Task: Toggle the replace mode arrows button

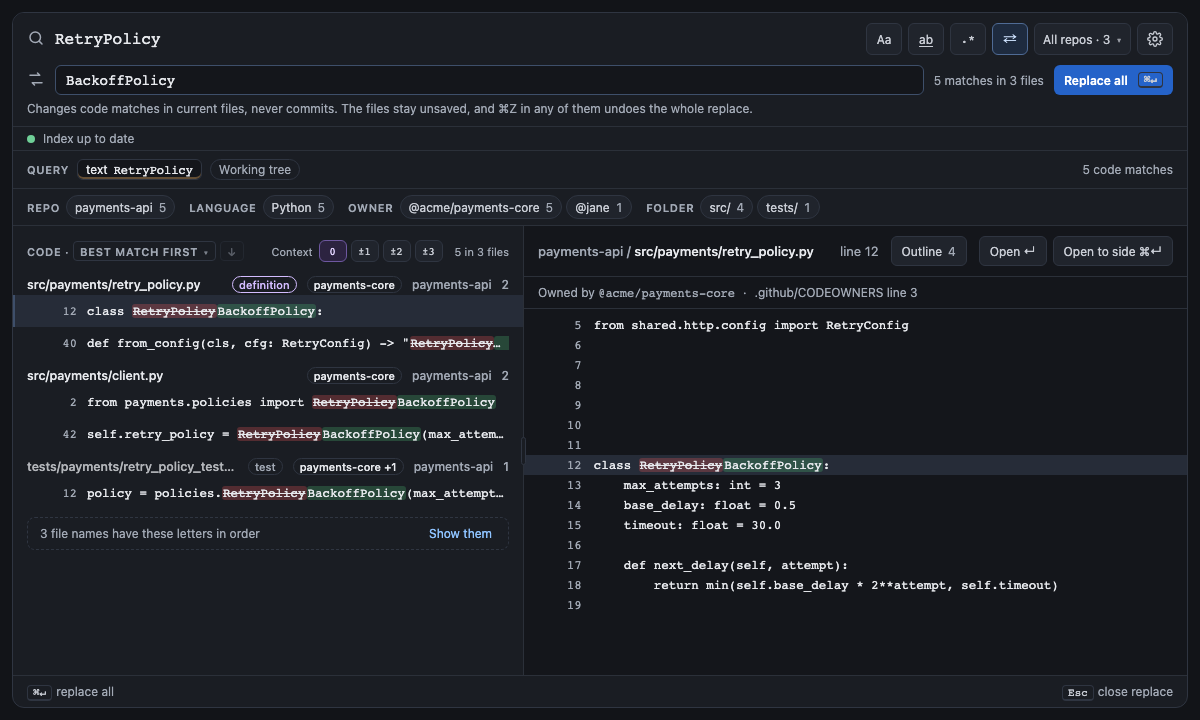Action: click(x=1010, y=39)
